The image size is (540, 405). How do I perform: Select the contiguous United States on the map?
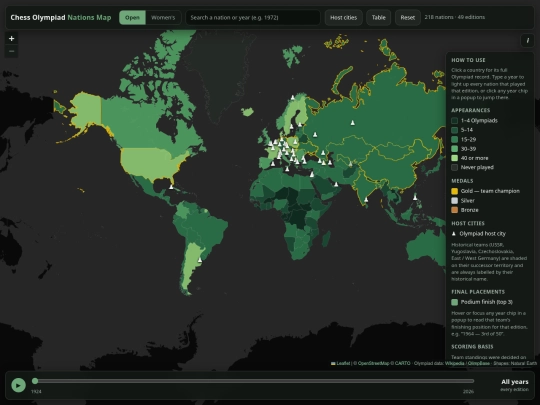152,162
